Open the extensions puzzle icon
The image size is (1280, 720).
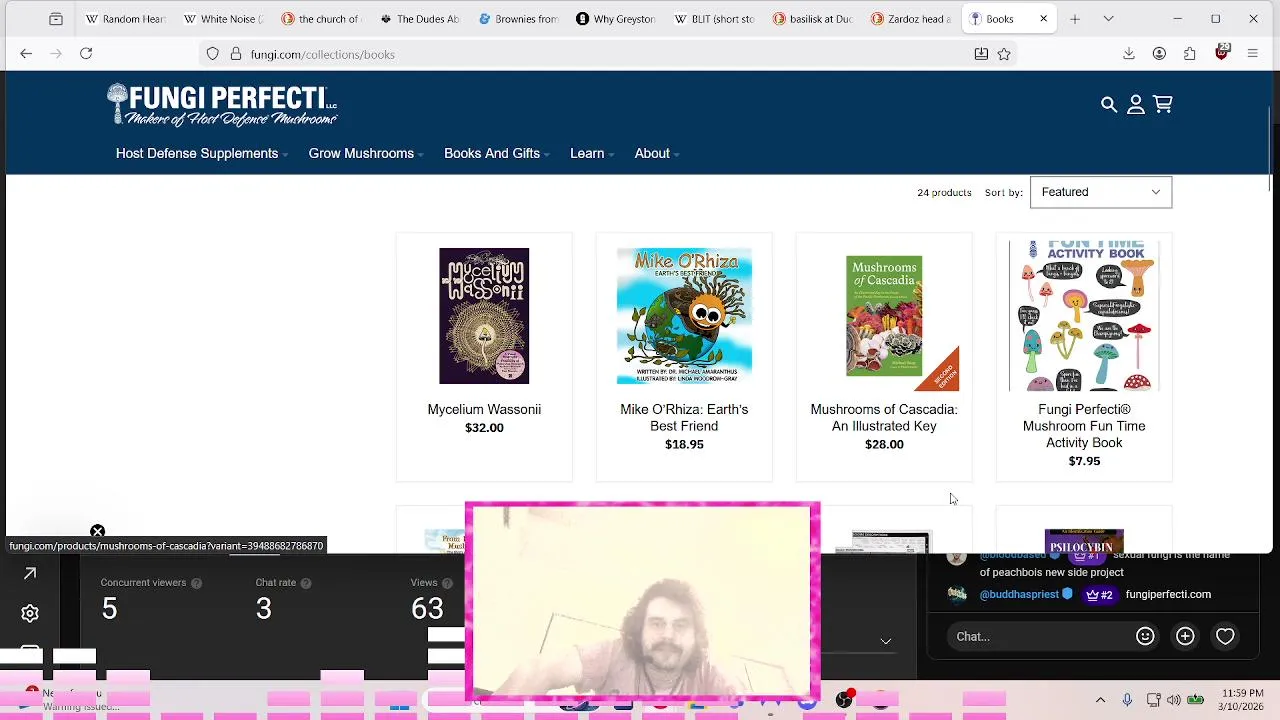click(x=1190, y=54)
